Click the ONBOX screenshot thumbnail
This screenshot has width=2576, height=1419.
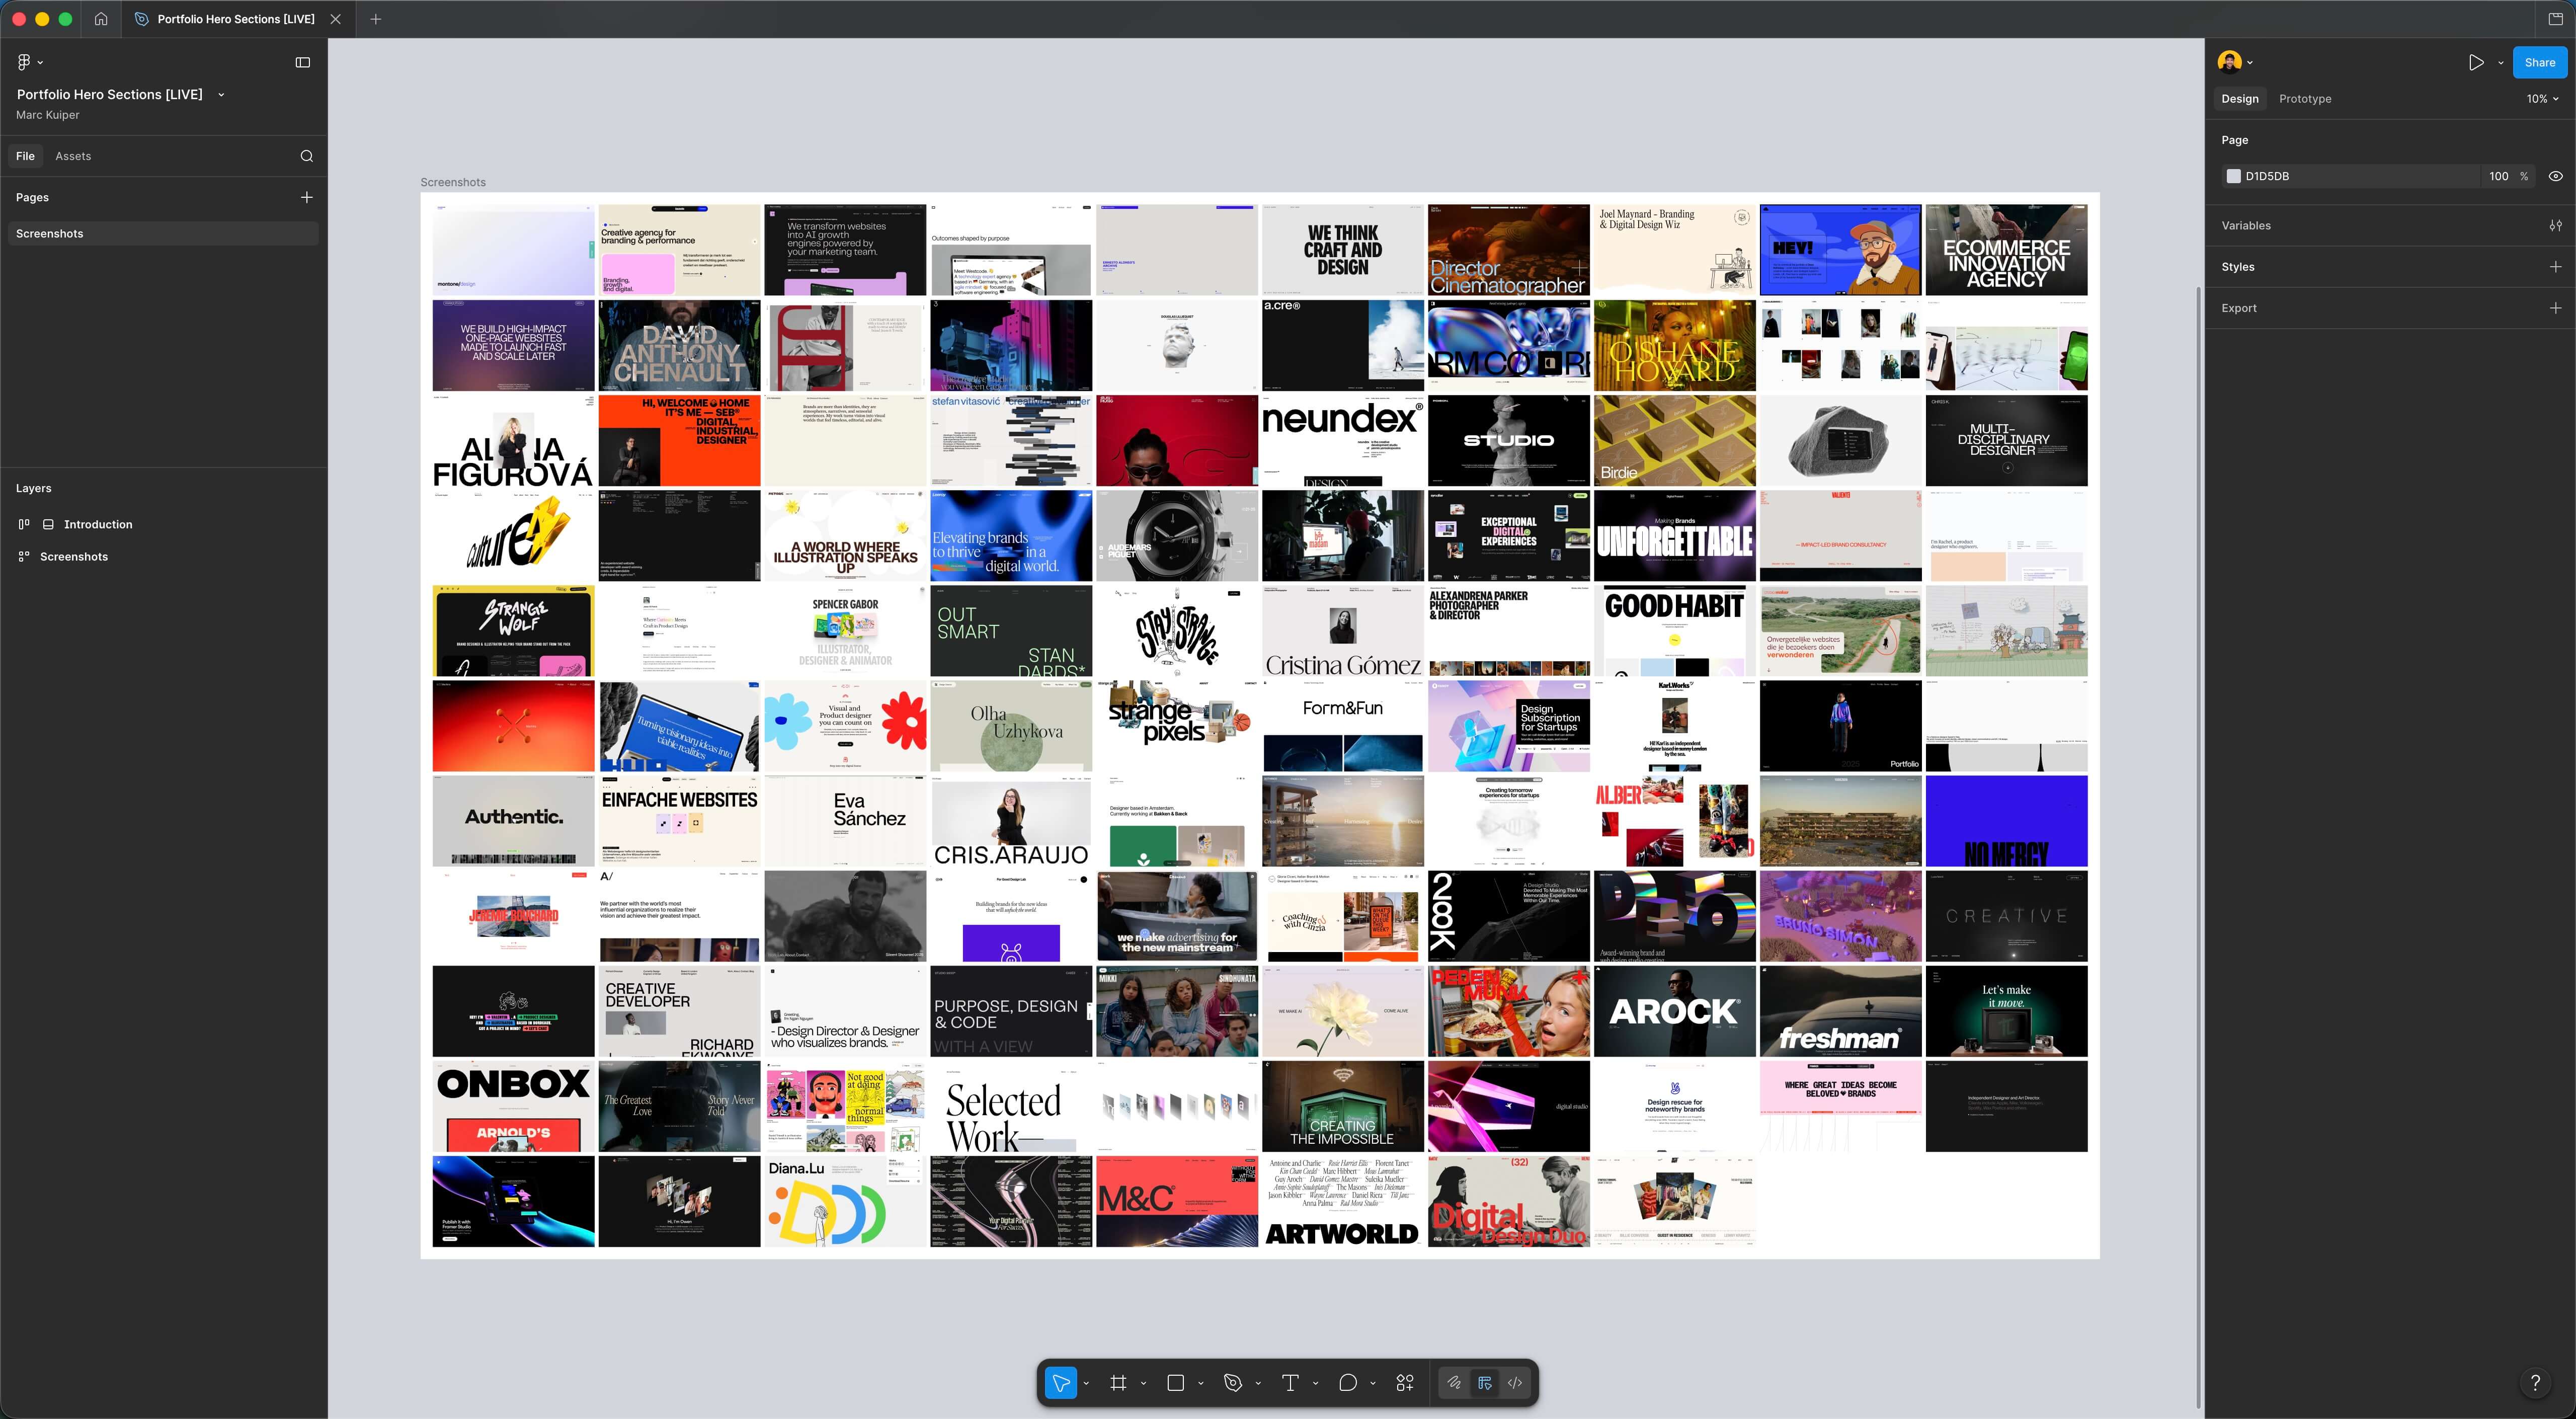point(513,1106)
